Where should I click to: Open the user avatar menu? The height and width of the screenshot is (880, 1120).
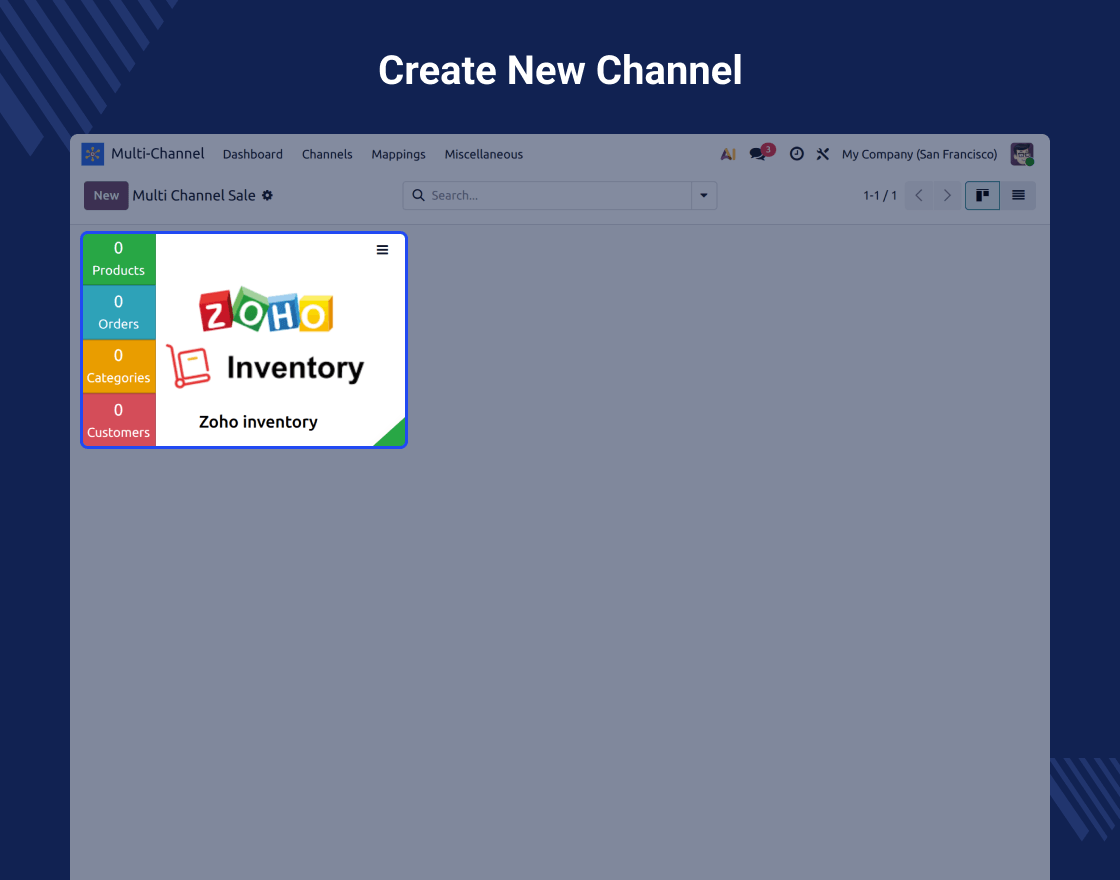point(1022,154)
